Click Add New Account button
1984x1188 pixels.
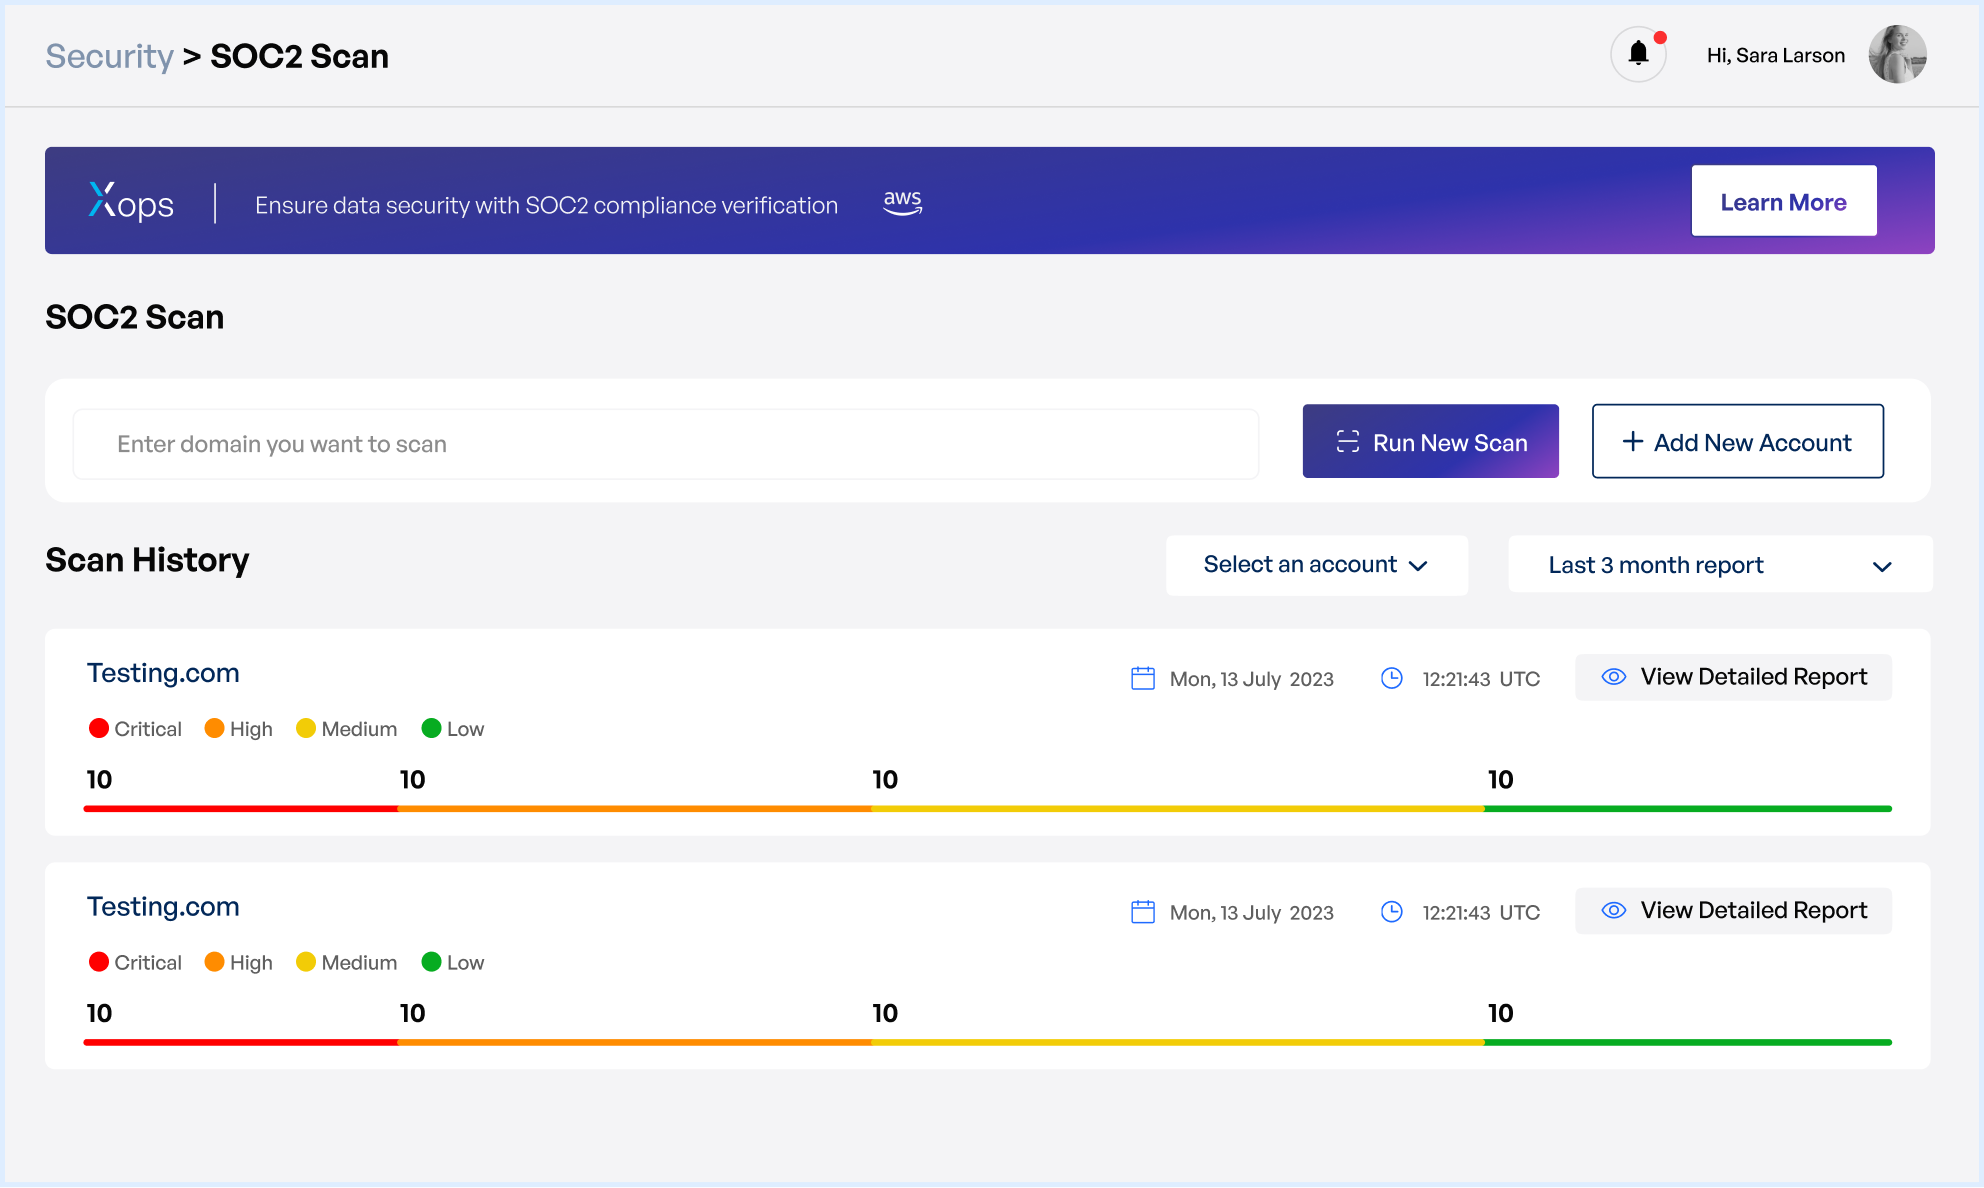(1737, 441)
